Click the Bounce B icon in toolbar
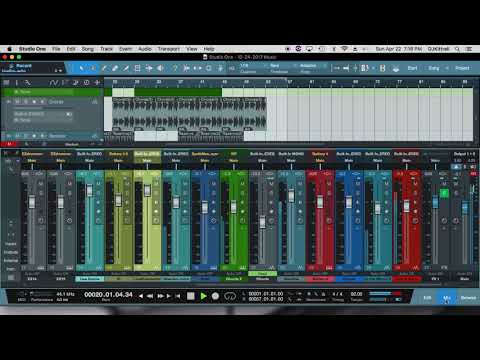The image size is (480, 360). [x=383, y=68]
